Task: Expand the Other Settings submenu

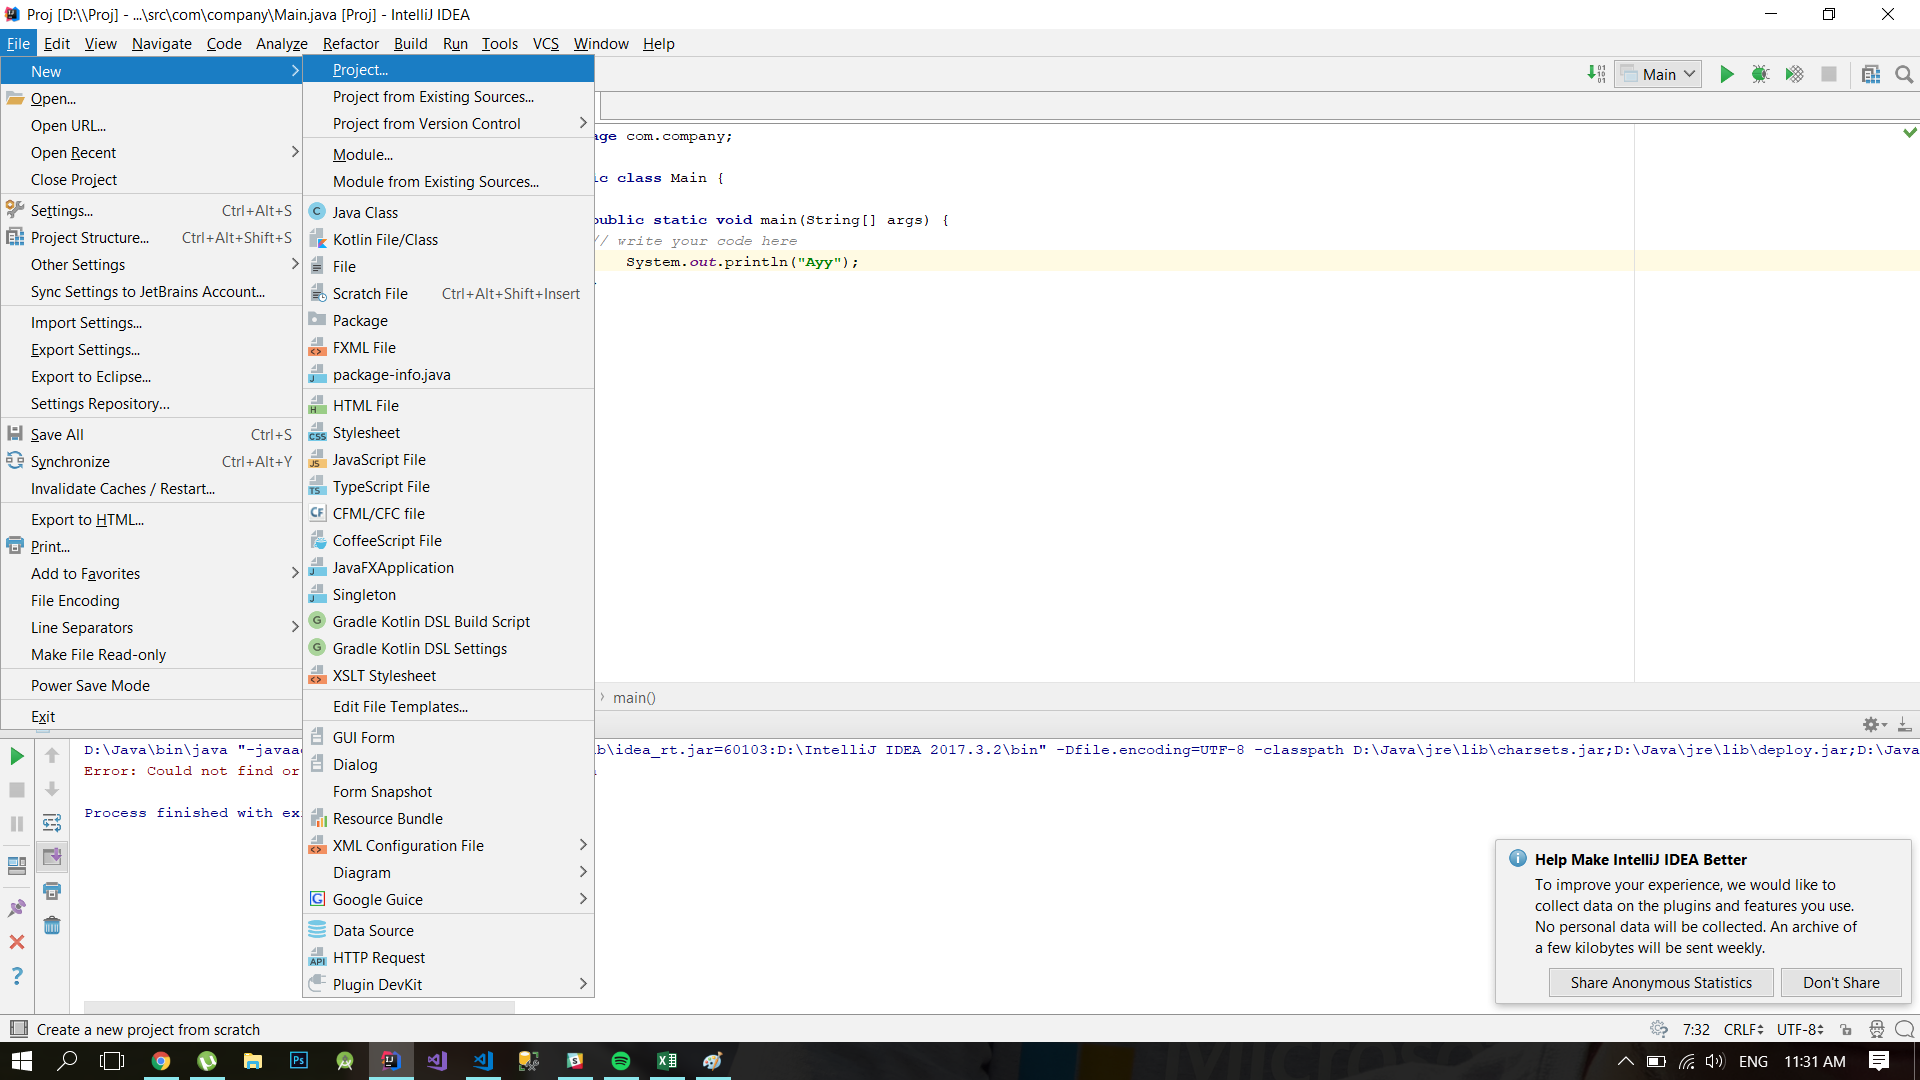Action: pyautogui.click(x=152, y=264)
